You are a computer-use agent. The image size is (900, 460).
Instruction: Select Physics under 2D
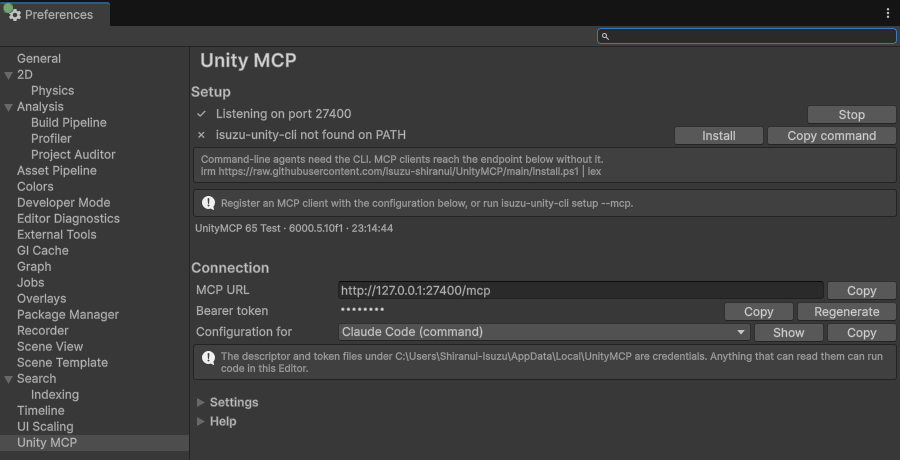52,91
